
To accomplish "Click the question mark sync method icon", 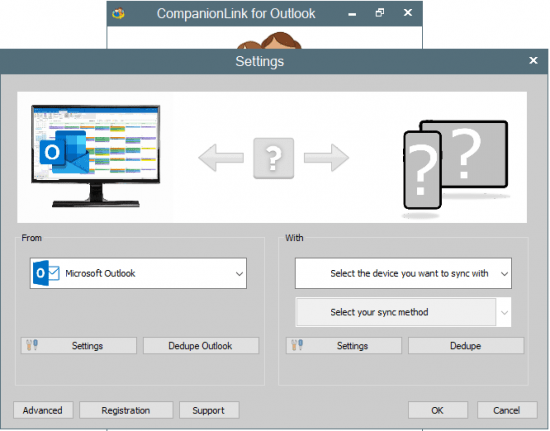I will (x=274, y=158).
